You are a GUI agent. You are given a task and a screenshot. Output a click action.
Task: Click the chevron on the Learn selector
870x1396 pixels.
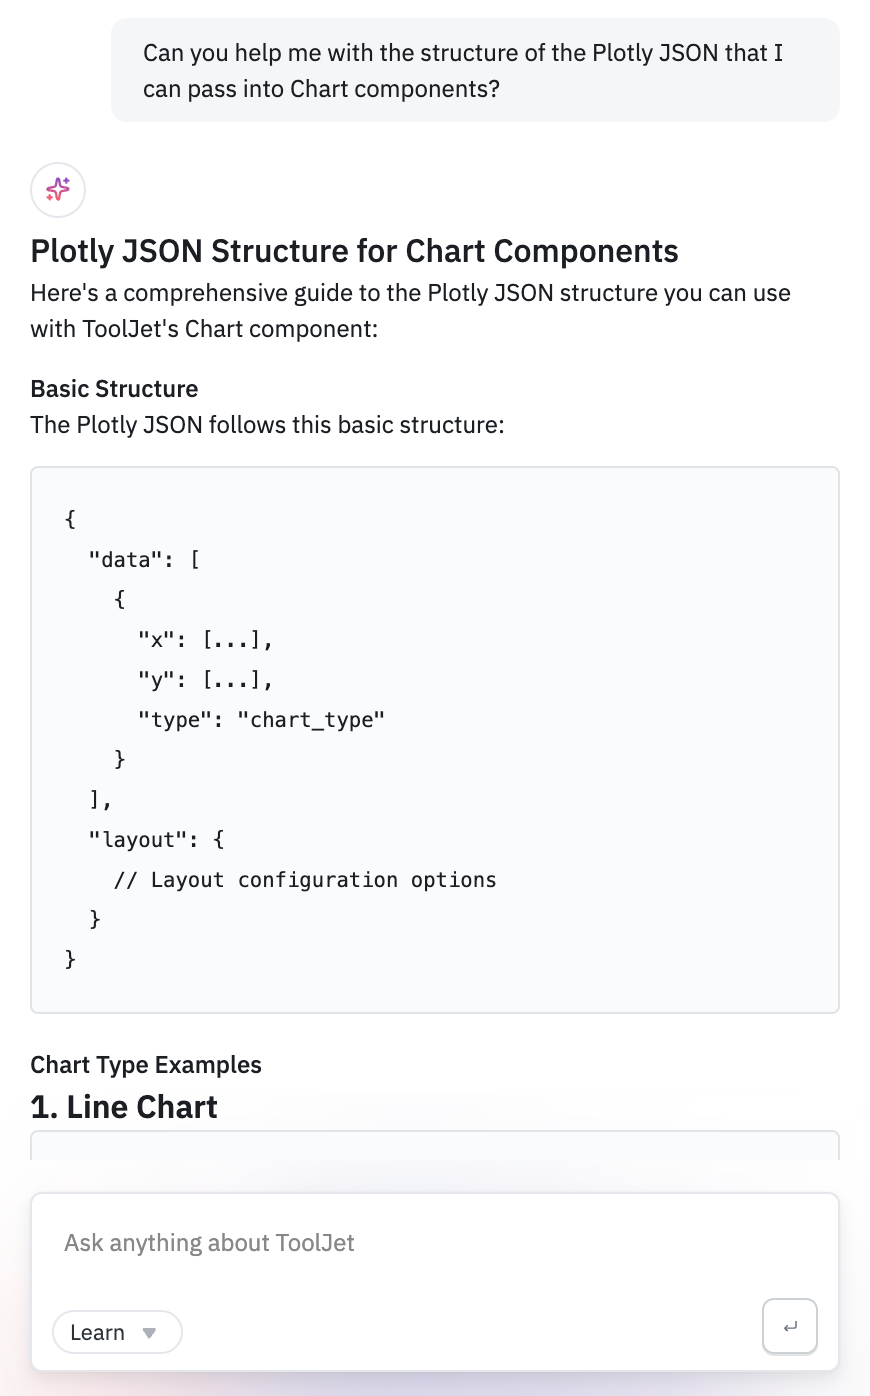coord(148,1332)
